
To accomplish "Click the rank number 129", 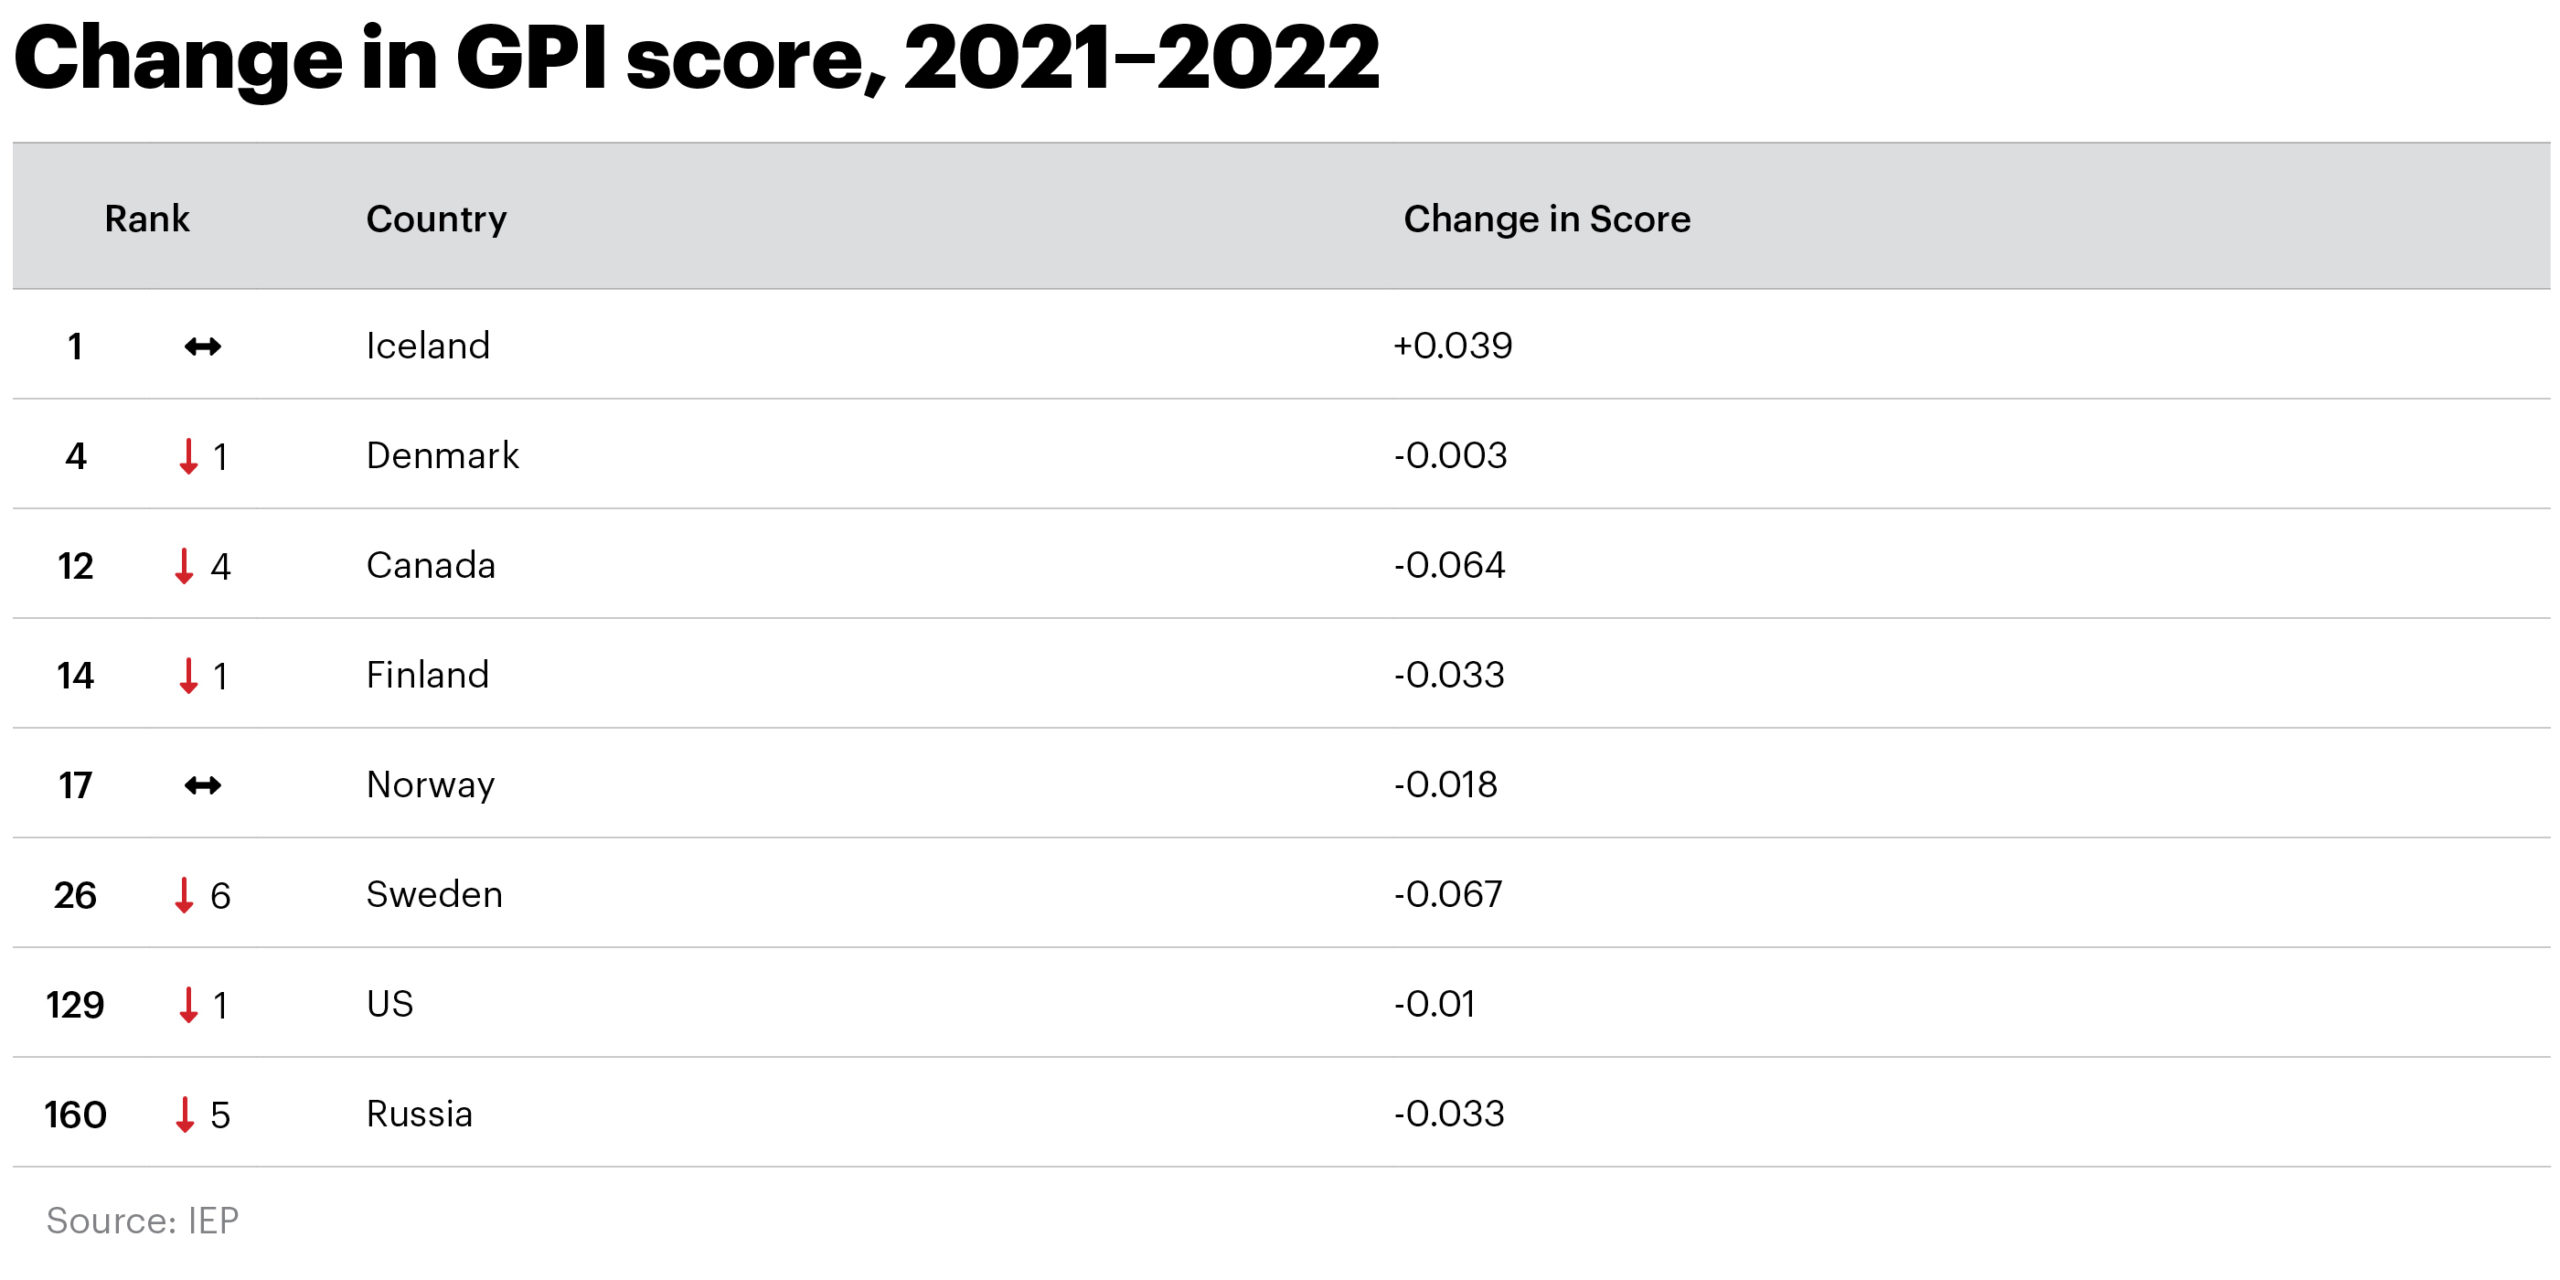I will [x=75, y=1004].
